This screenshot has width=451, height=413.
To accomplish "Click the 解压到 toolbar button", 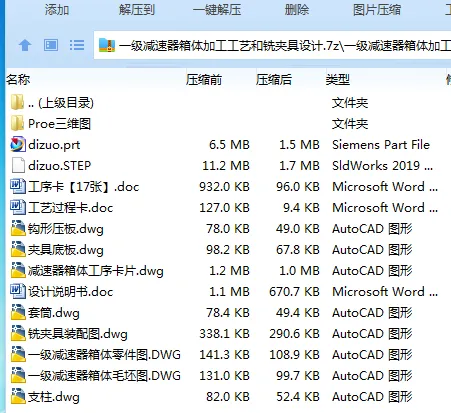I will point(137,10).
